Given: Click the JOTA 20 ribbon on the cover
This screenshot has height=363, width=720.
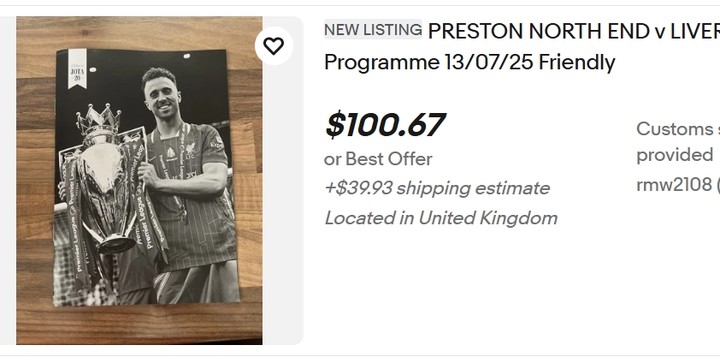Looking at the screenshot, I should pyautogui.click(x=77, y=68).
